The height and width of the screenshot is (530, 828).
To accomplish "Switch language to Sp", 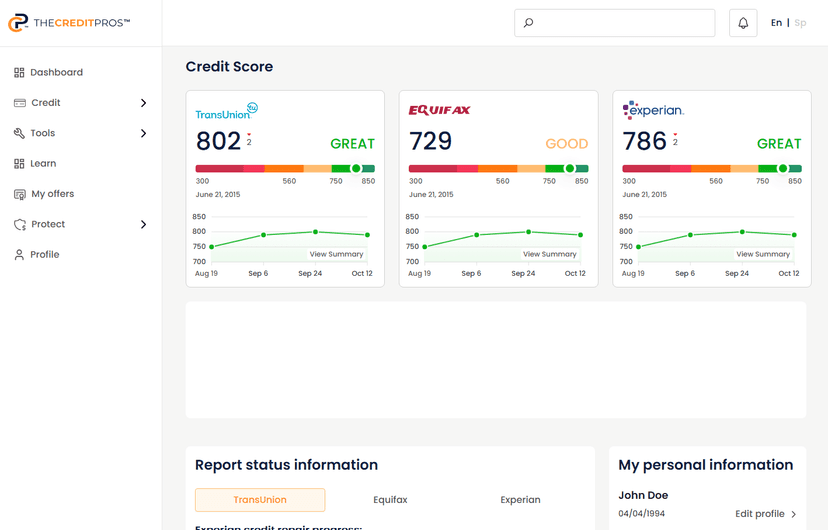I will tap(800, 23).
